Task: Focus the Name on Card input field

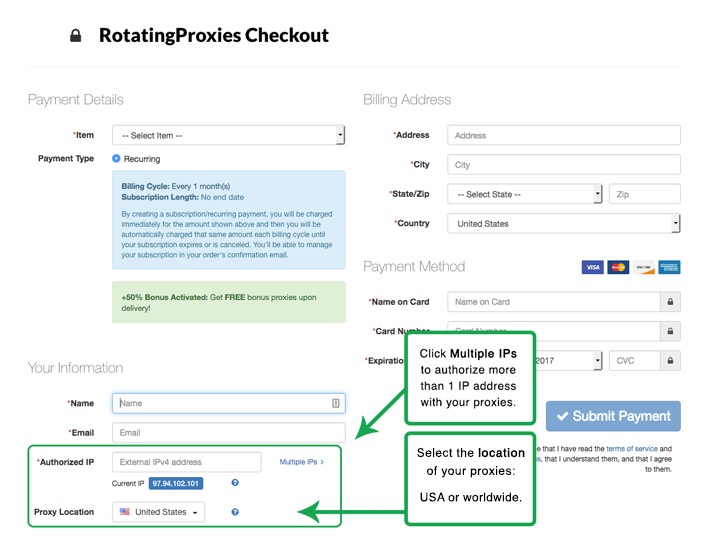Action: (x=554, y=302)
